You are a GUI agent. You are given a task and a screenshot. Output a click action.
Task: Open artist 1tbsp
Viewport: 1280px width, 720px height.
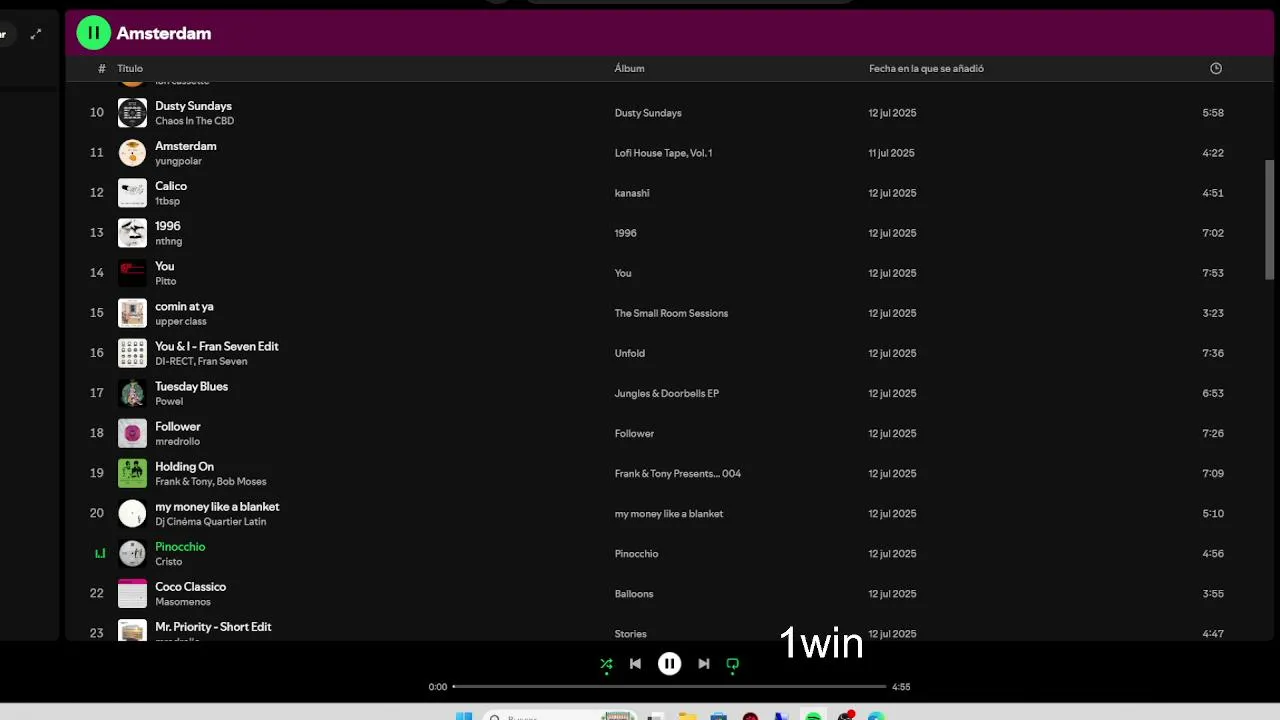167,201
